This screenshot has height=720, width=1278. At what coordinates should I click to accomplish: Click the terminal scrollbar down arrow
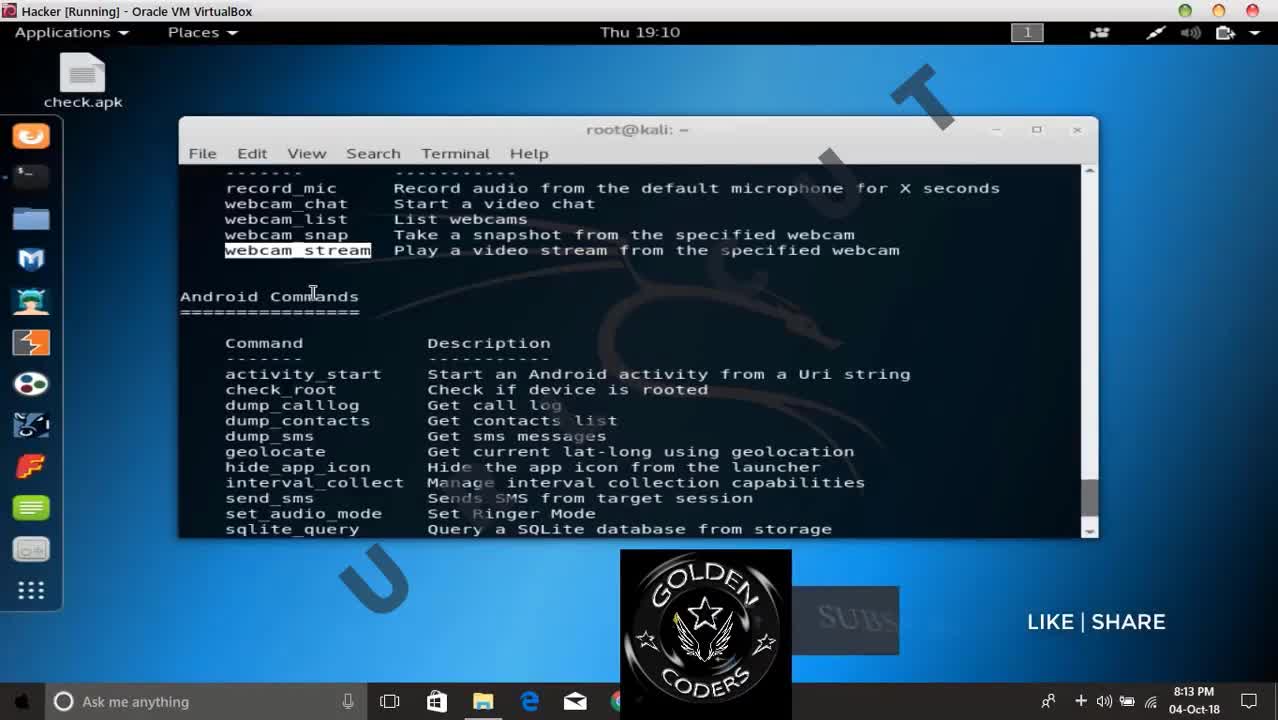(x=1090, y=531)
